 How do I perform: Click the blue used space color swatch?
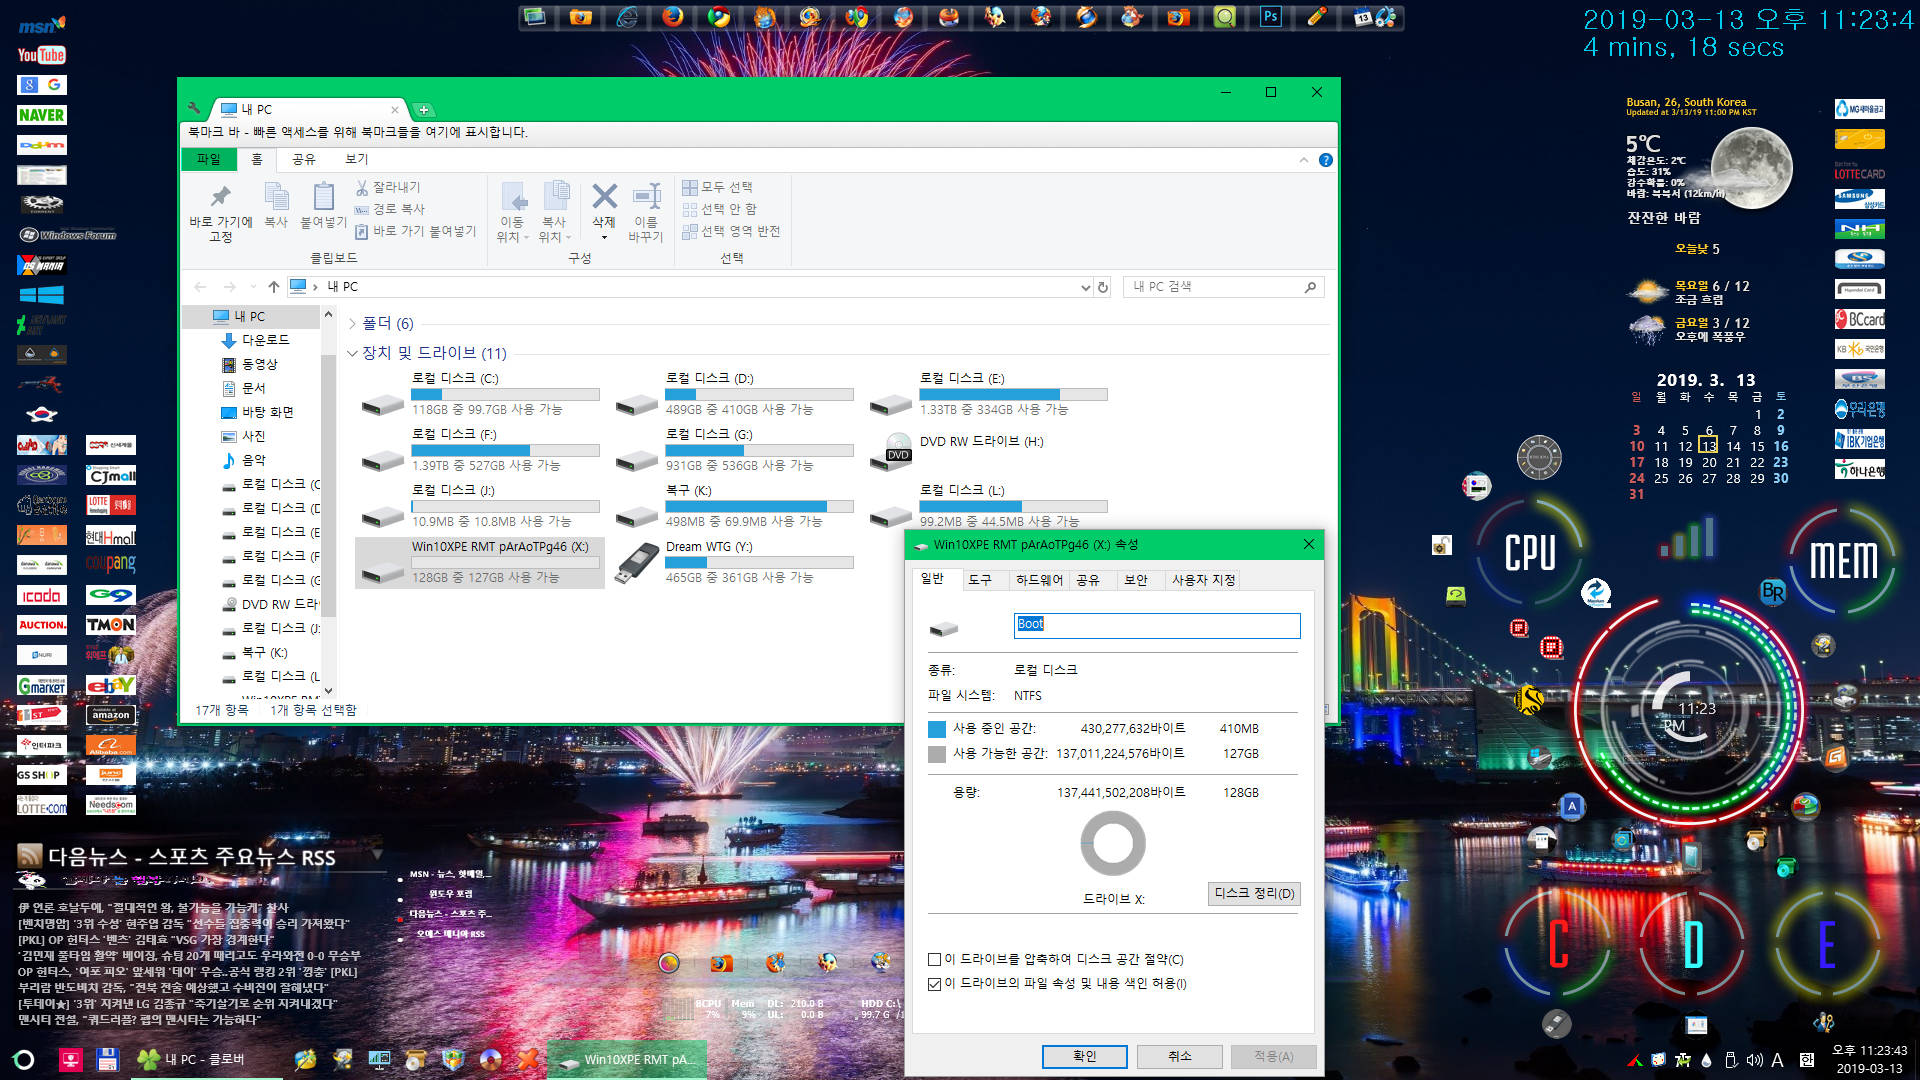tap(937, 729)
